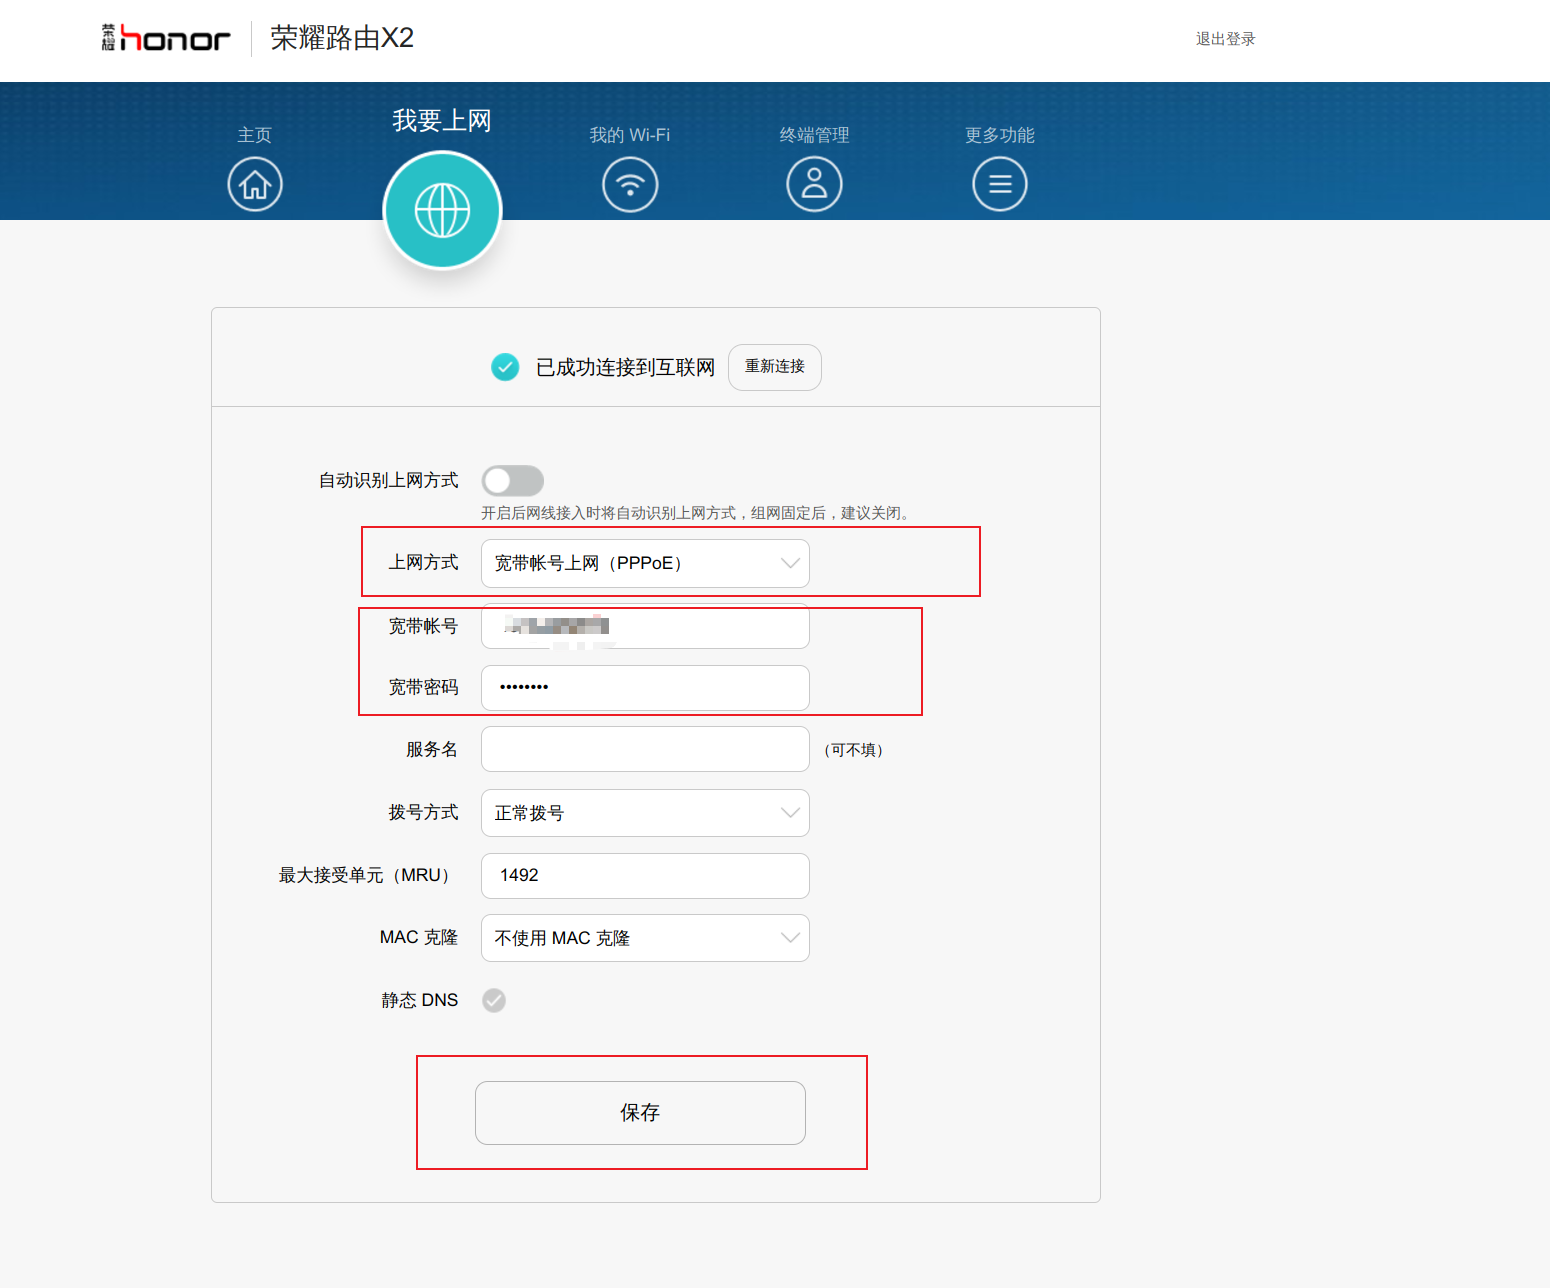This screenshot has height=1288, width=1550.
Task: Focus the broadband password field
Action: click(645, 688)
